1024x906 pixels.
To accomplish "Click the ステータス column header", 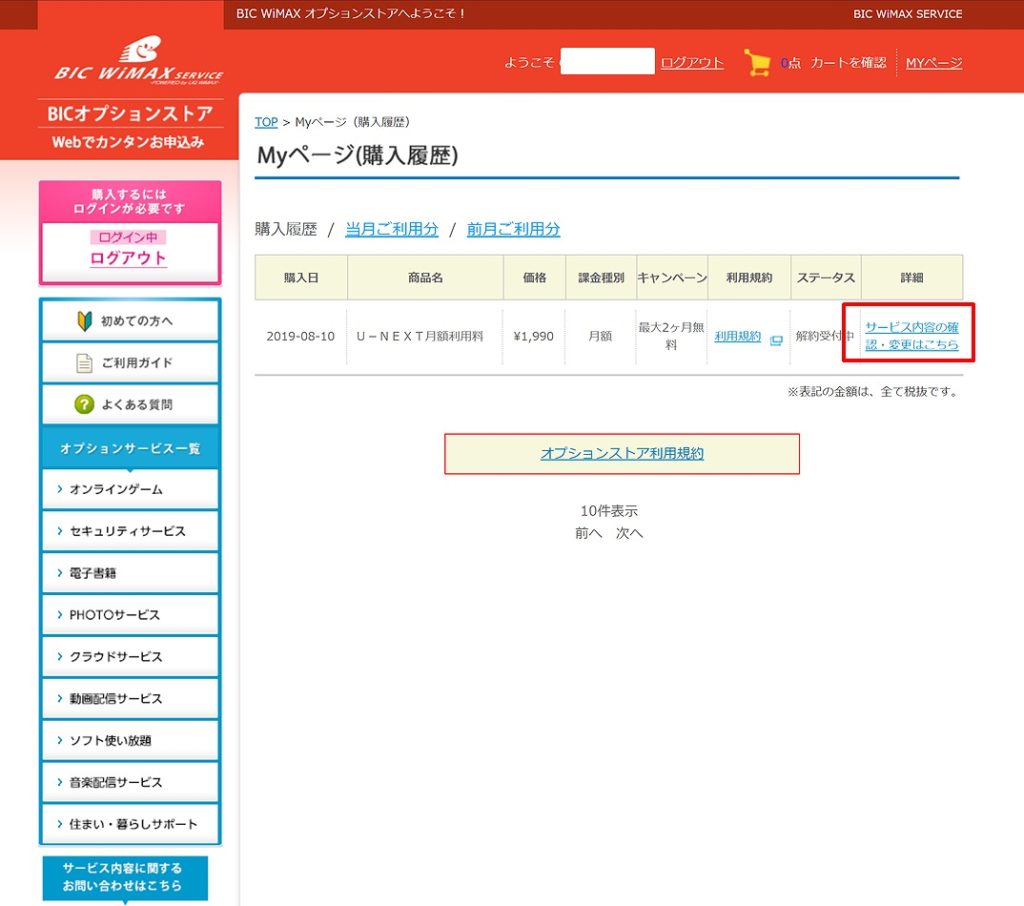I will (825, 278).
